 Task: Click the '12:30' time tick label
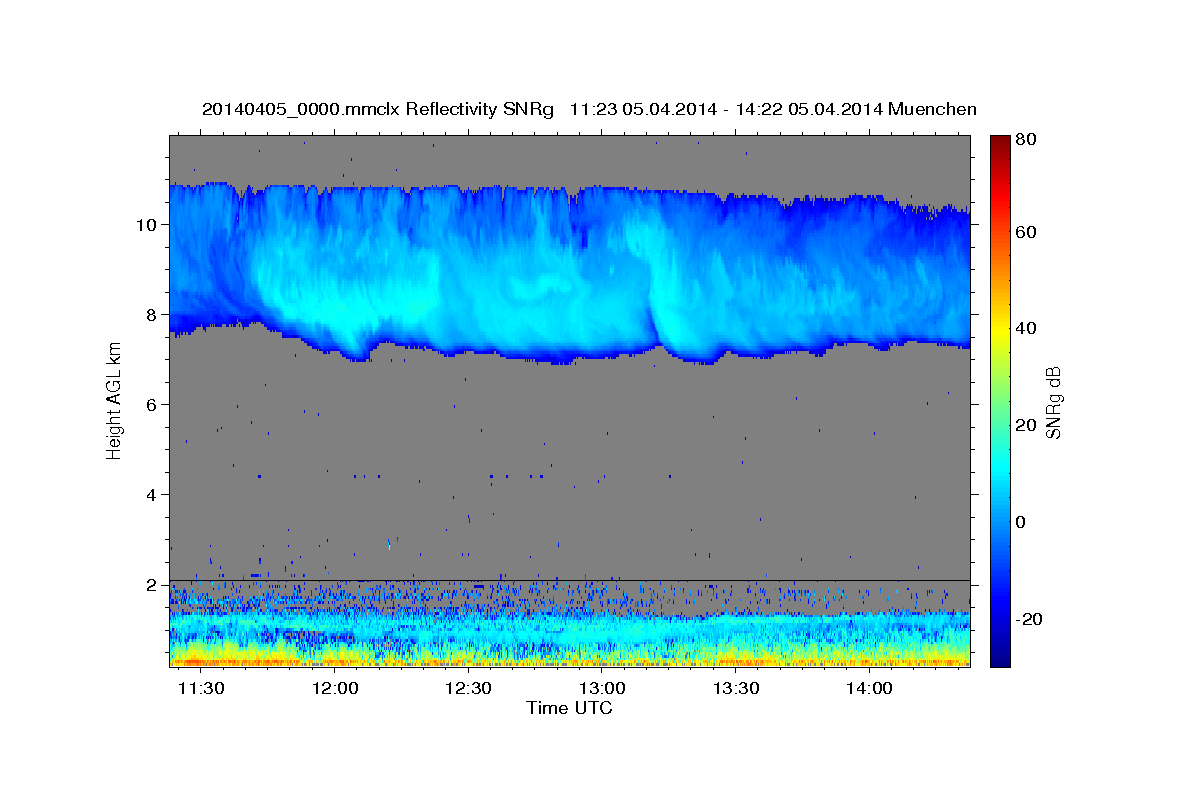click(468, 689)
